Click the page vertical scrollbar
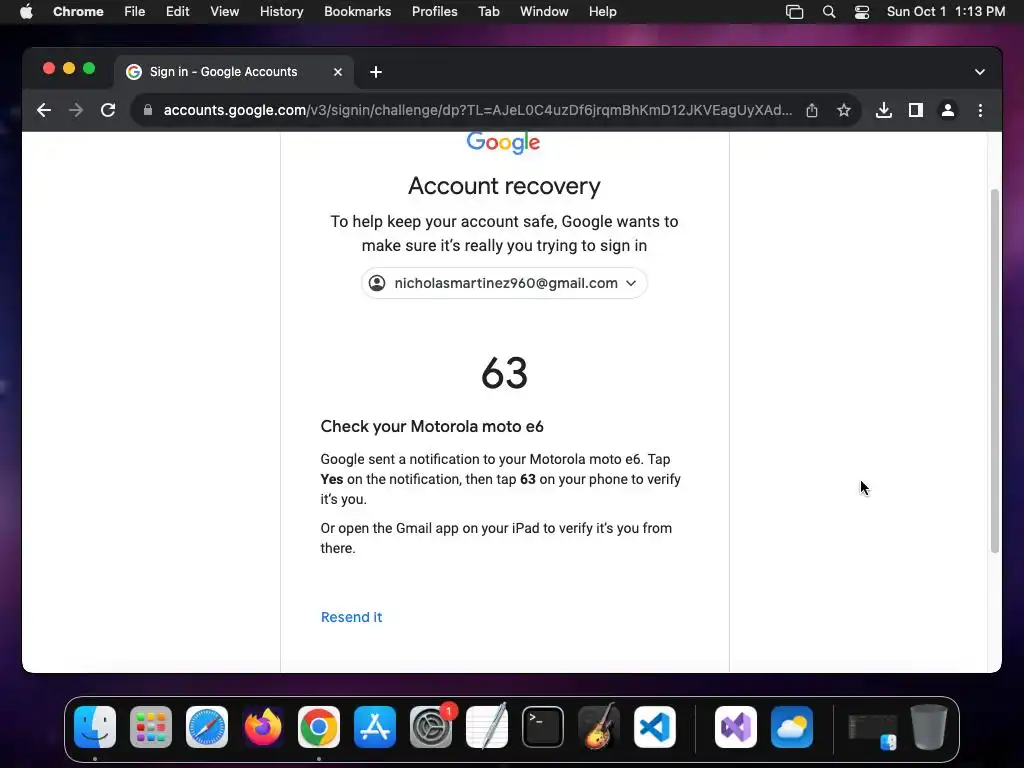The width and height of the screenshot is (1024, 768). point(995,371)
